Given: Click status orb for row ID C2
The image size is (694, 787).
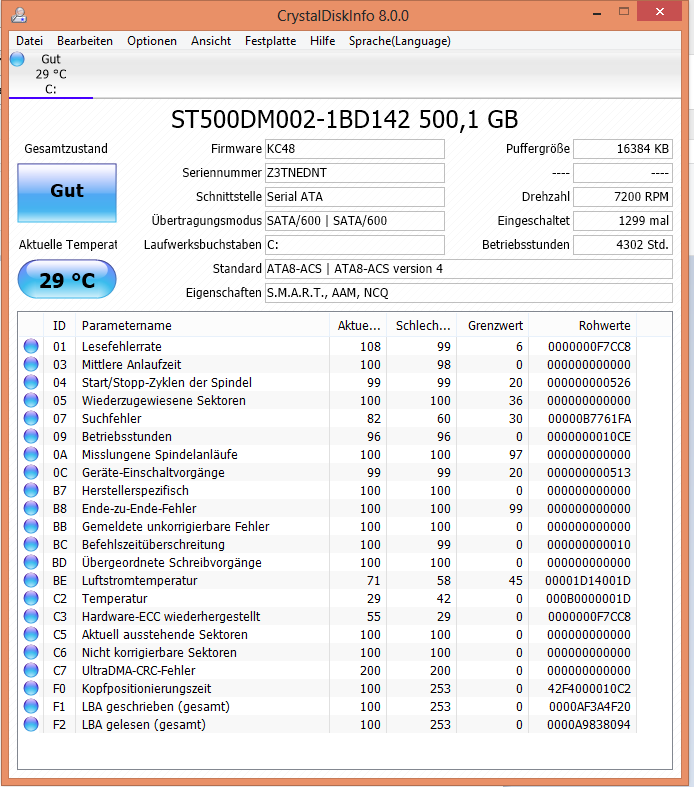Looking at the screenshot, I should (x=31, y=598).
